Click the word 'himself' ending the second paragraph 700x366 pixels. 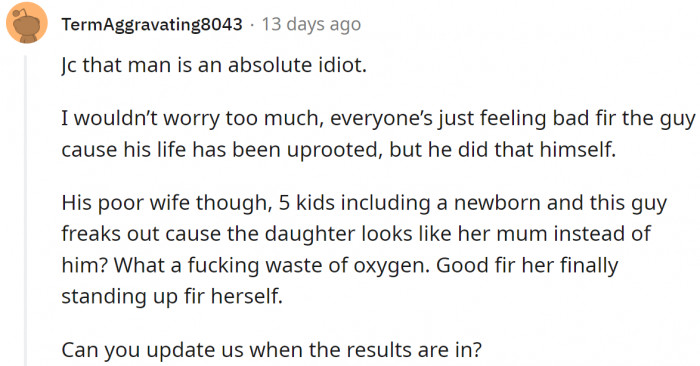[578, 150]
